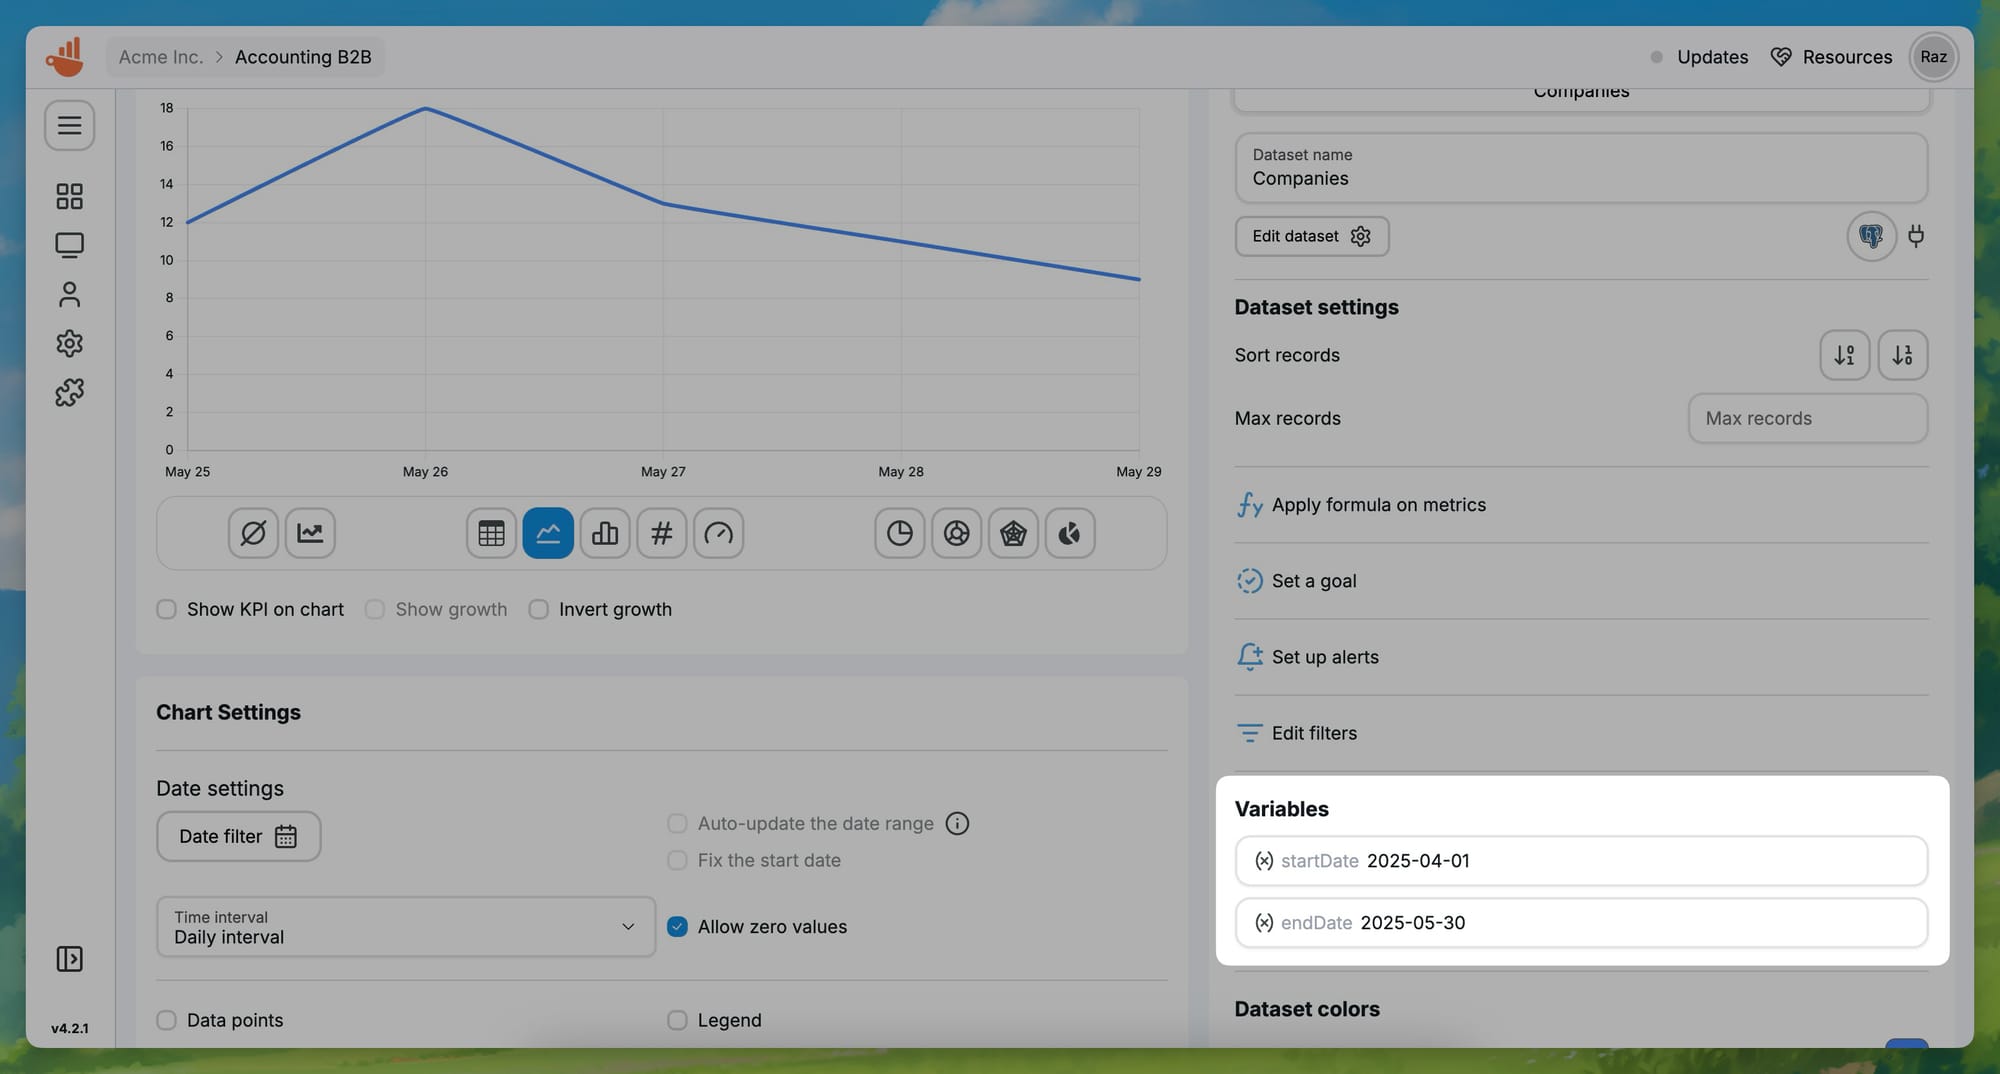Viewport: 2000px width, 1074px height.
Task: Select the gauge chart type
Action: click(x=718, y=533)
